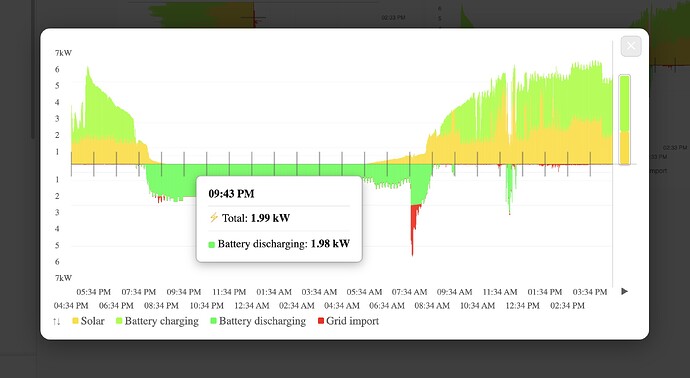Click the 07:34 AM time axis label

[410, 292]
